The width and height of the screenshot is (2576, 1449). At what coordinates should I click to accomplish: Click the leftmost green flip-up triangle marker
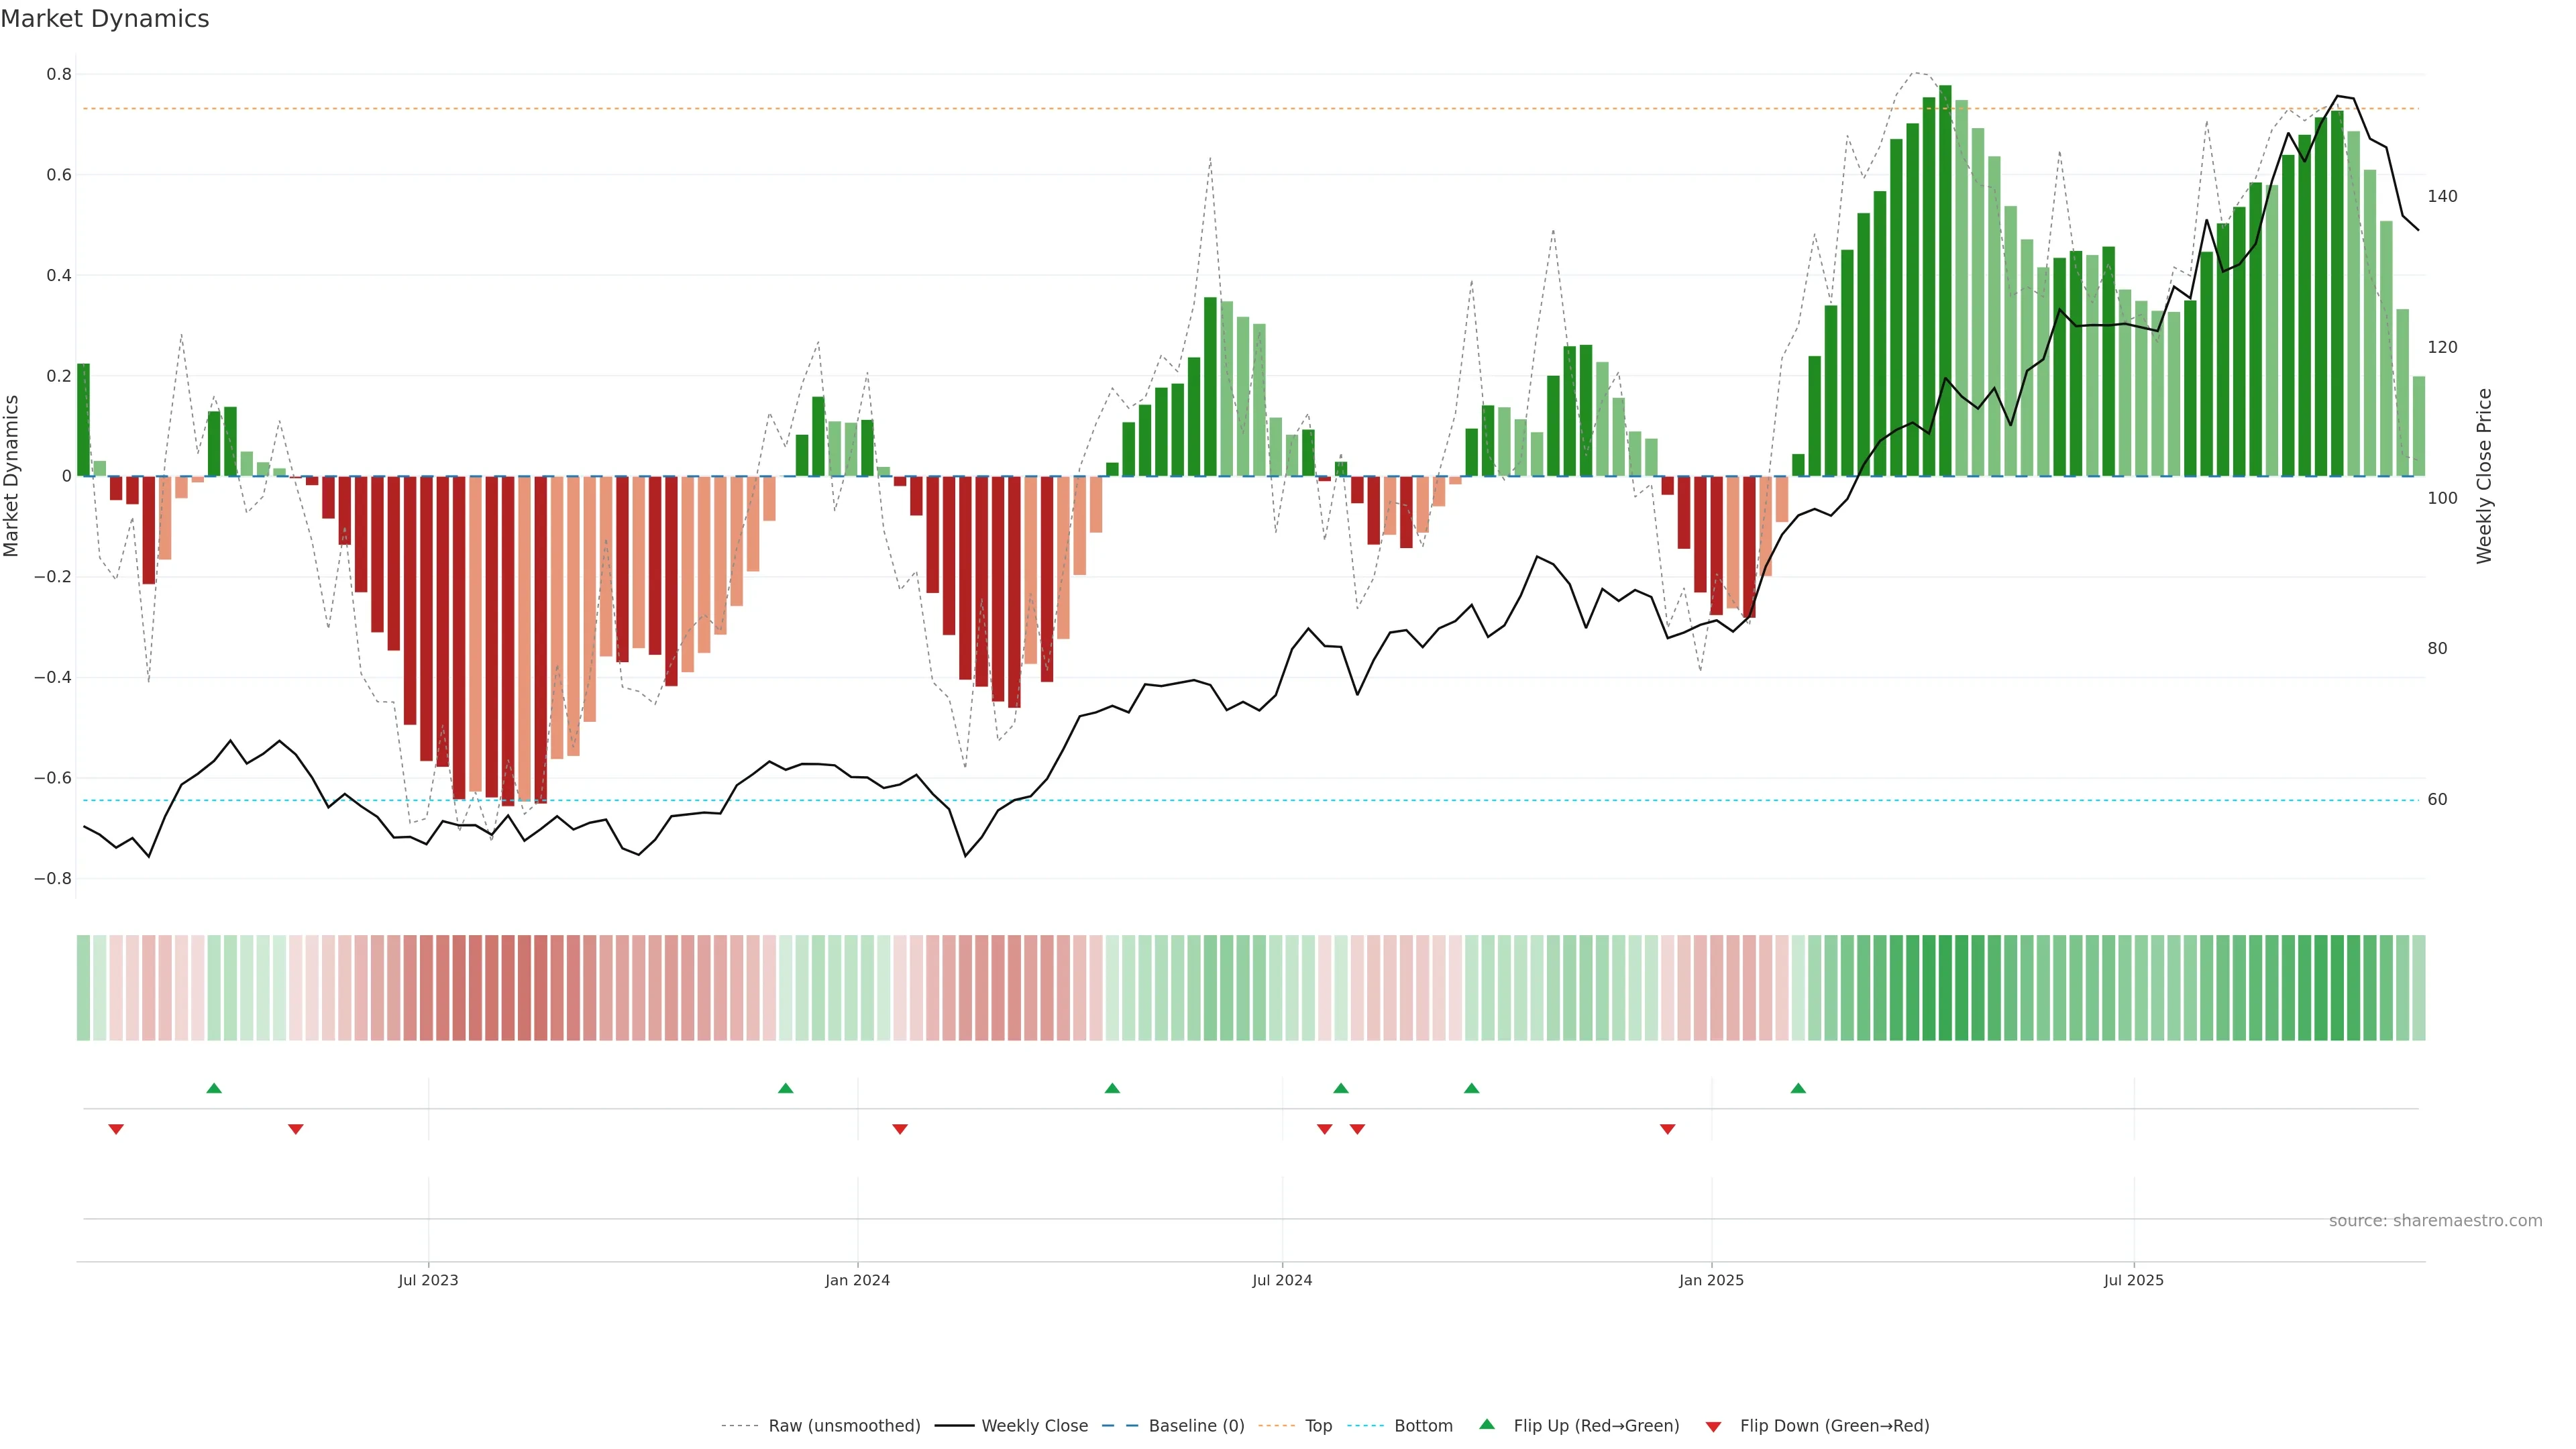tap(214, 1088)
